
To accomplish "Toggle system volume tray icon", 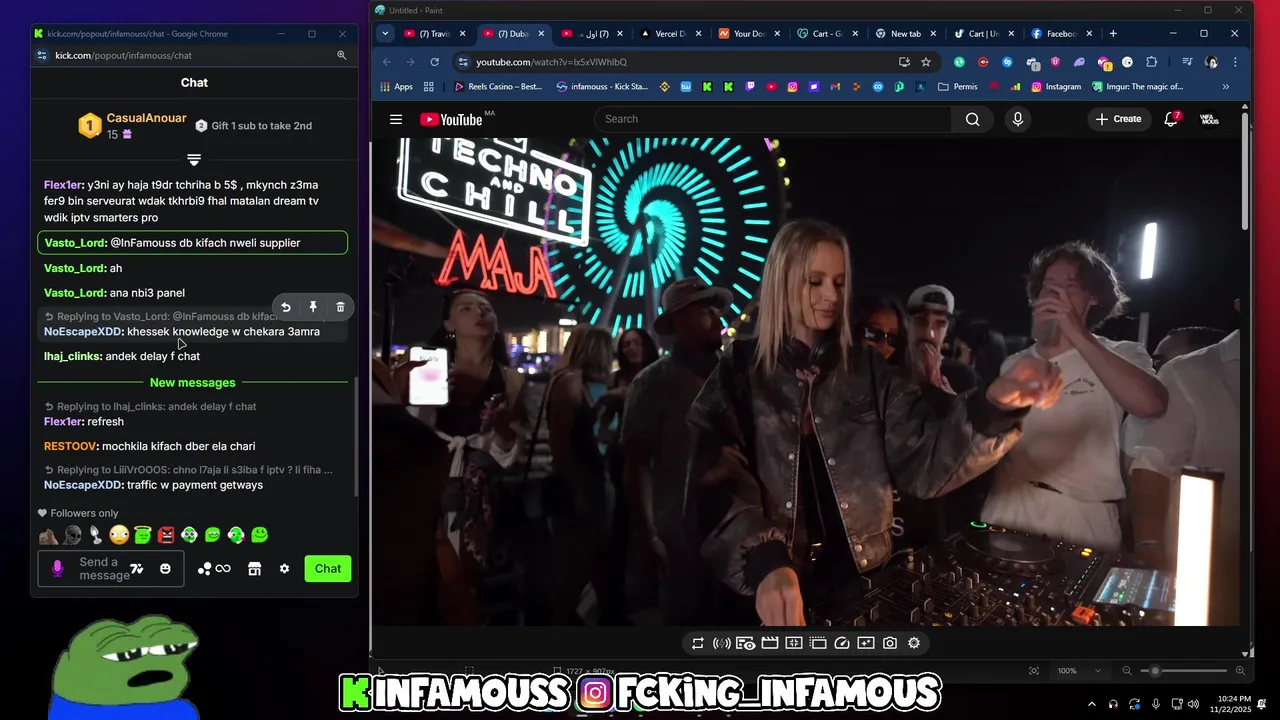I will pos(1193,704).
